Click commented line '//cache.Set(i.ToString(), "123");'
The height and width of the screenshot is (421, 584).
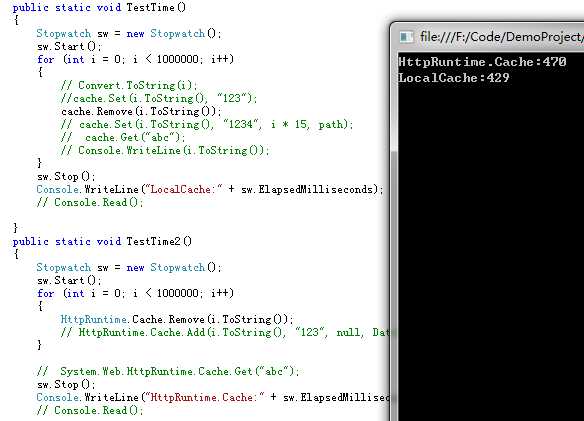click(159, 98)
